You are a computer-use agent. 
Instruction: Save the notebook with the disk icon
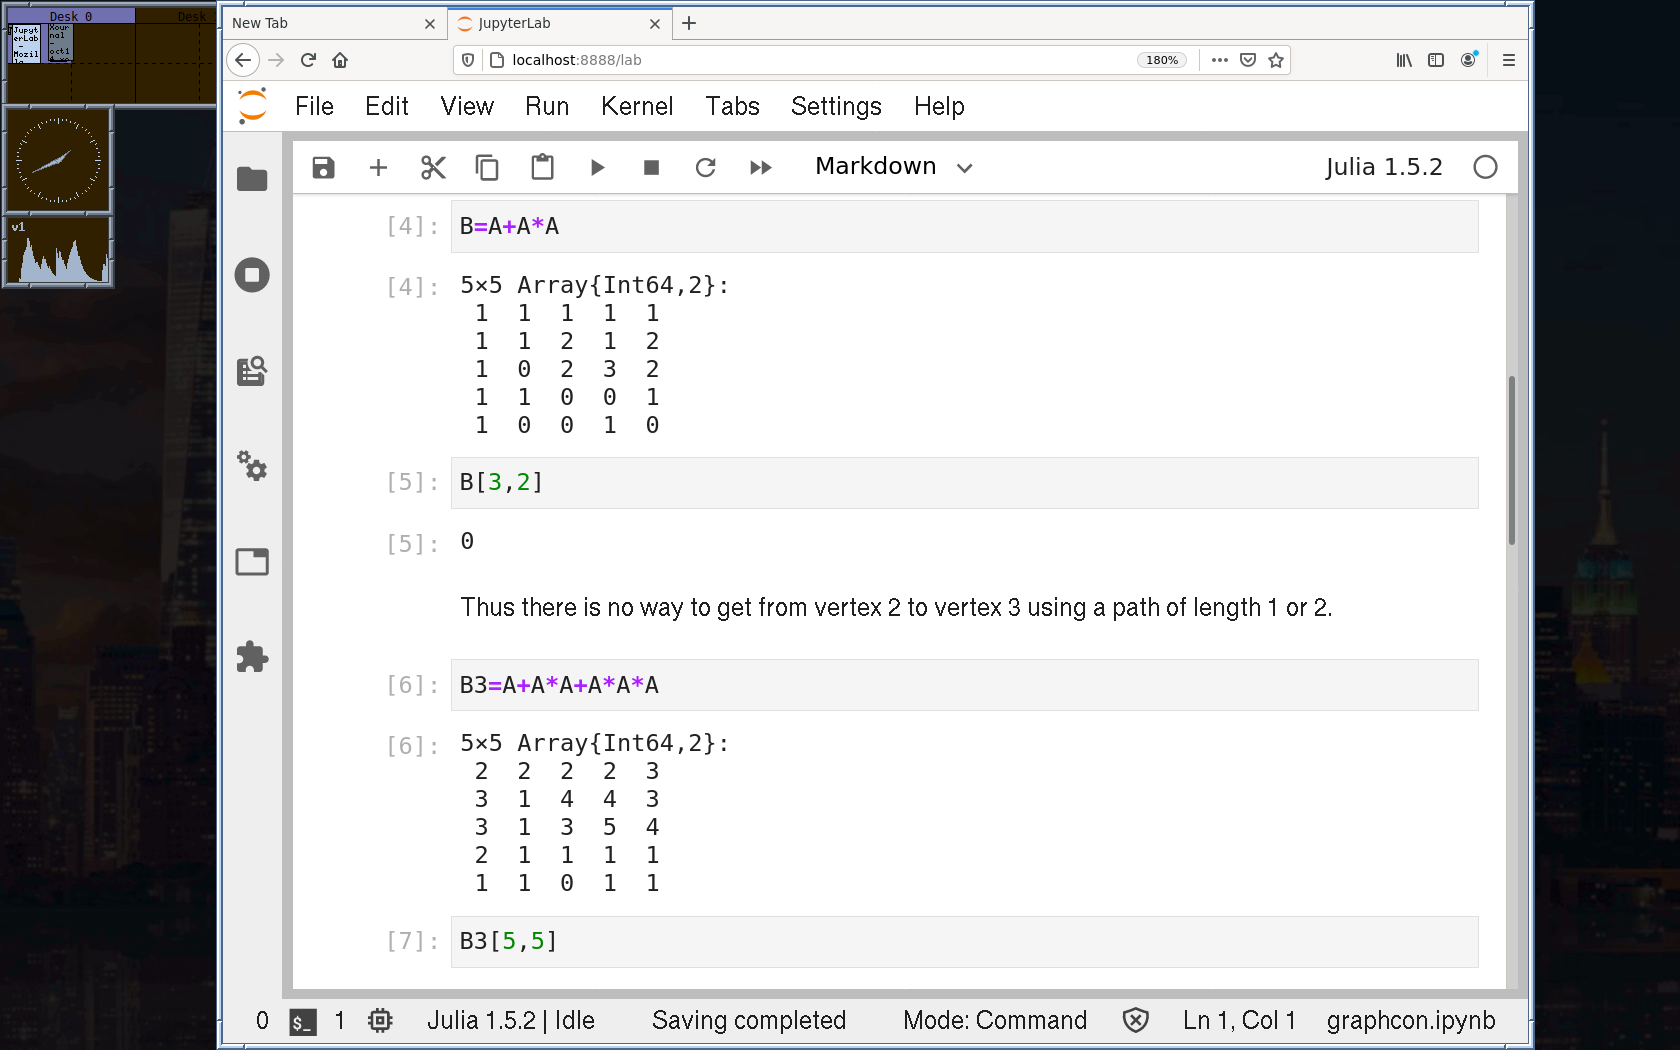[323, 167]
